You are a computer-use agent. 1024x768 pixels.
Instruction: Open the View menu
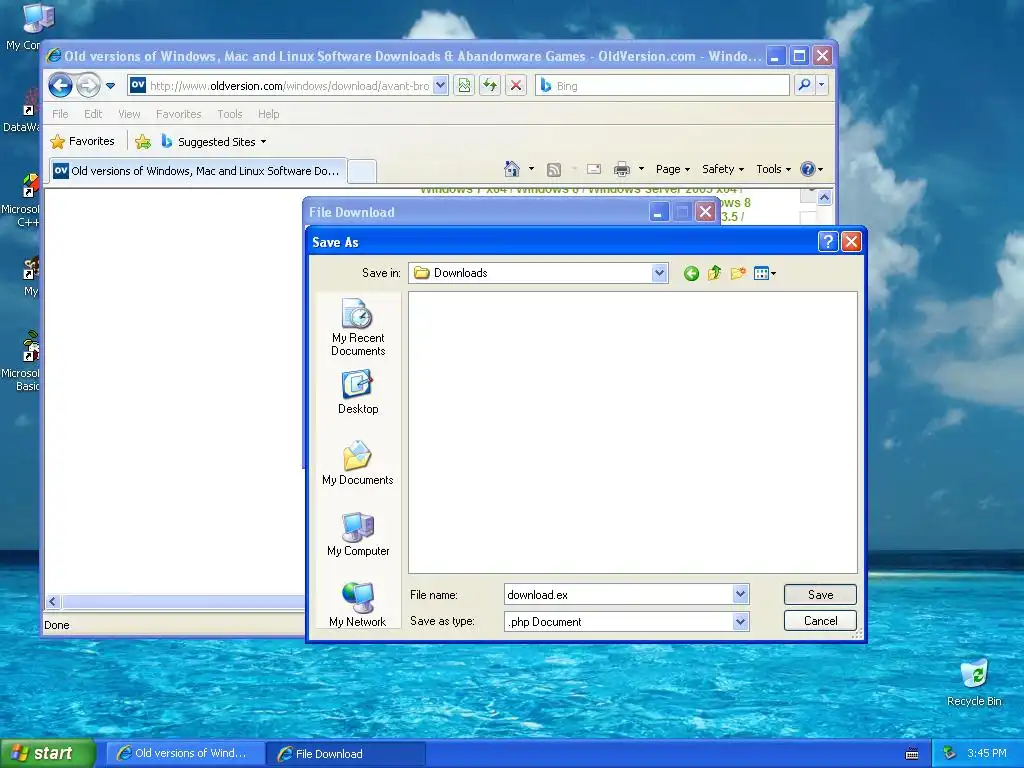click(129, 114)
